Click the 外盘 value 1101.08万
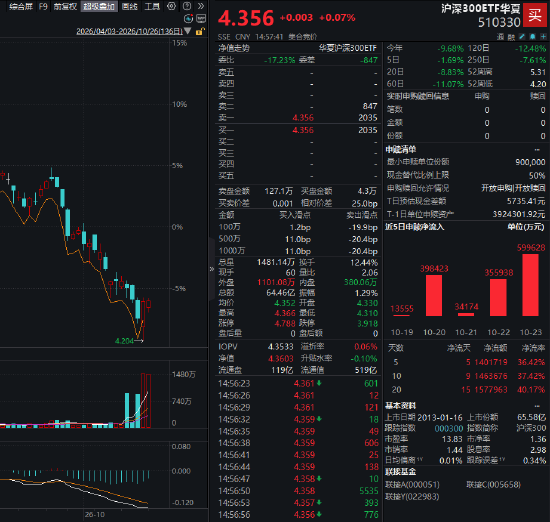 [x=276, y=282]
